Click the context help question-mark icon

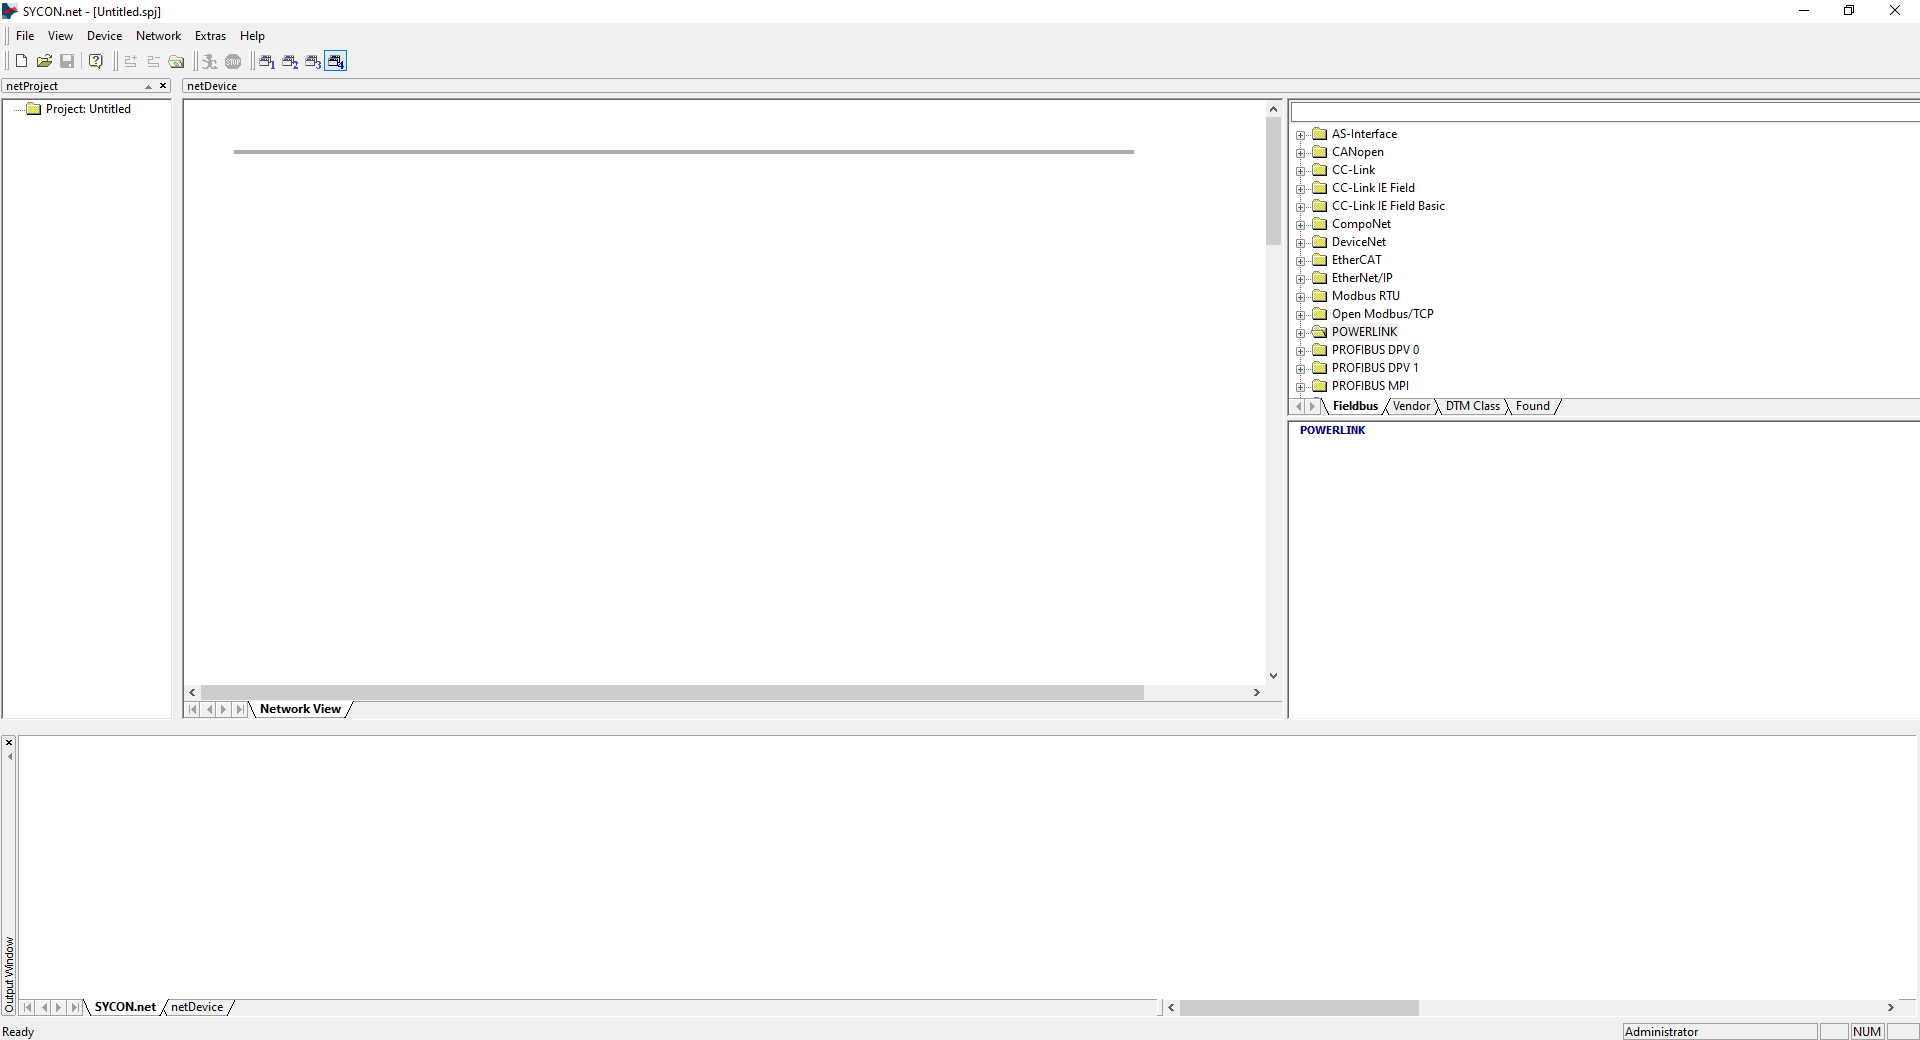tap(96, 61)
